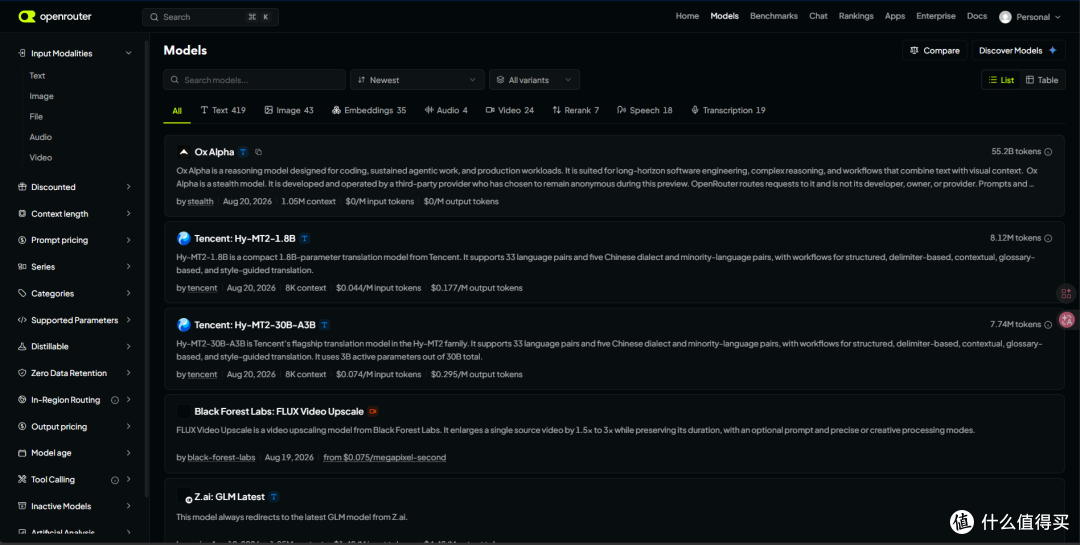Click the video badge beside FLUX Video Upscale
1080x545 pixels.
373,411
